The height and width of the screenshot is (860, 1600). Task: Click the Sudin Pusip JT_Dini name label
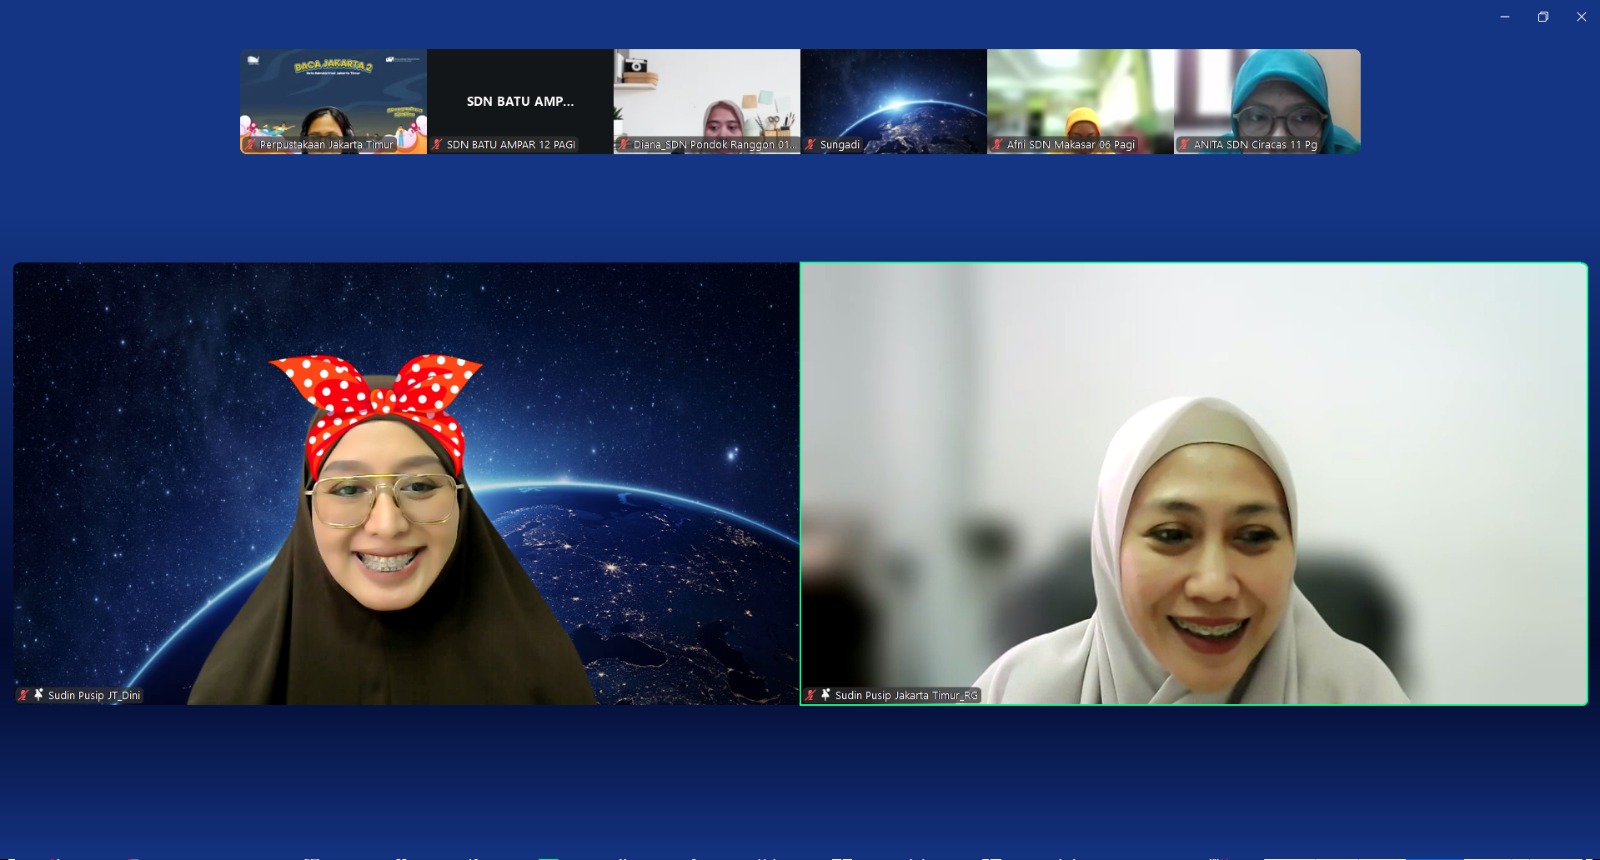pyautogui.click(x=94, y=695)
